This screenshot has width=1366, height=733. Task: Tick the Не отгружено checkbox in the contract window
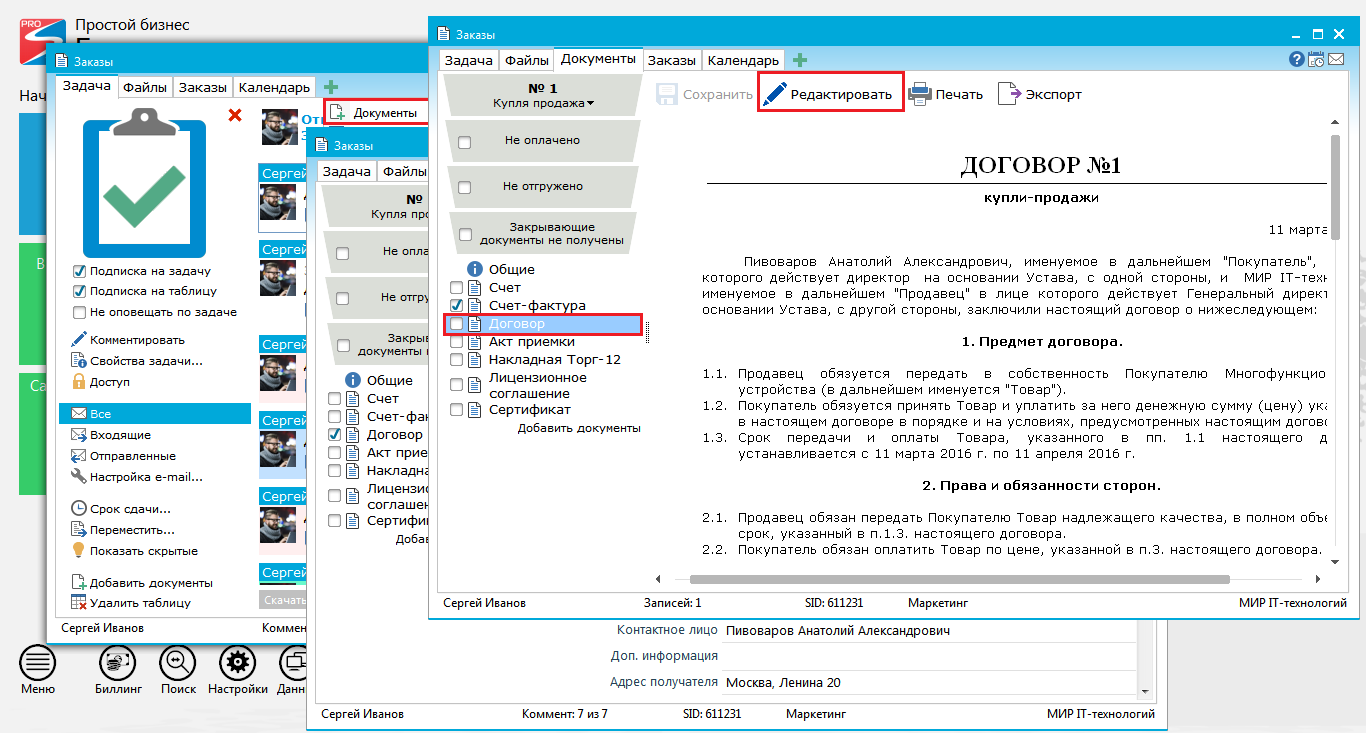coord(464,187)
